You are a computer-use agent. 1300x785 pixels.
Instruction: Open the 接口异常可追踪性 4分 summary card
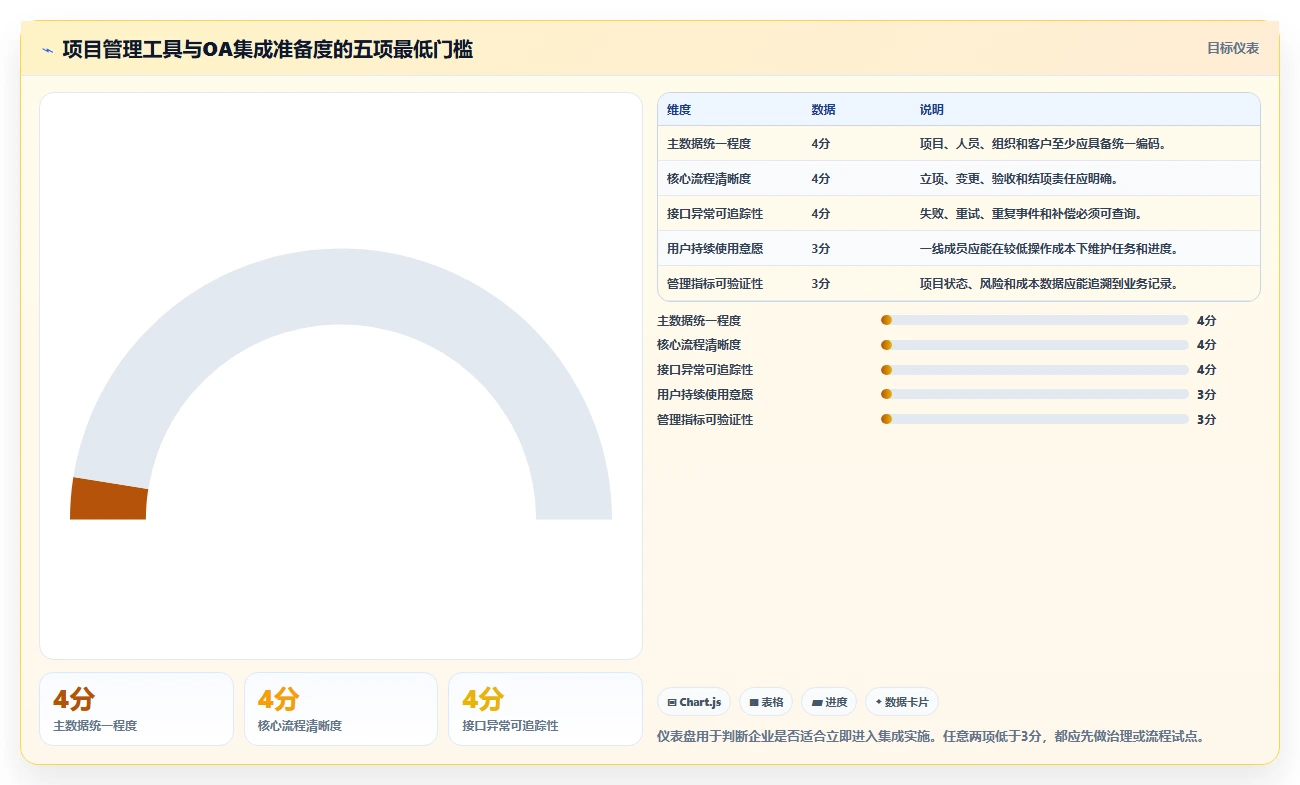coord(545,709)
